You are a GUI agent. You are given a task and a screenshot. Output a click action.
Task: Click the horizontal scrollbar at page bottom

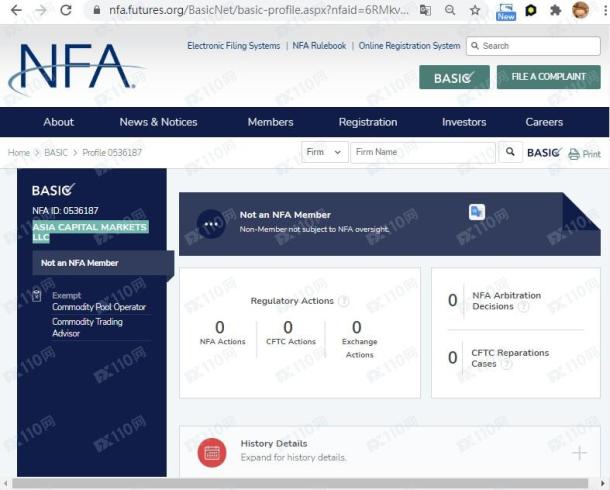300,484
